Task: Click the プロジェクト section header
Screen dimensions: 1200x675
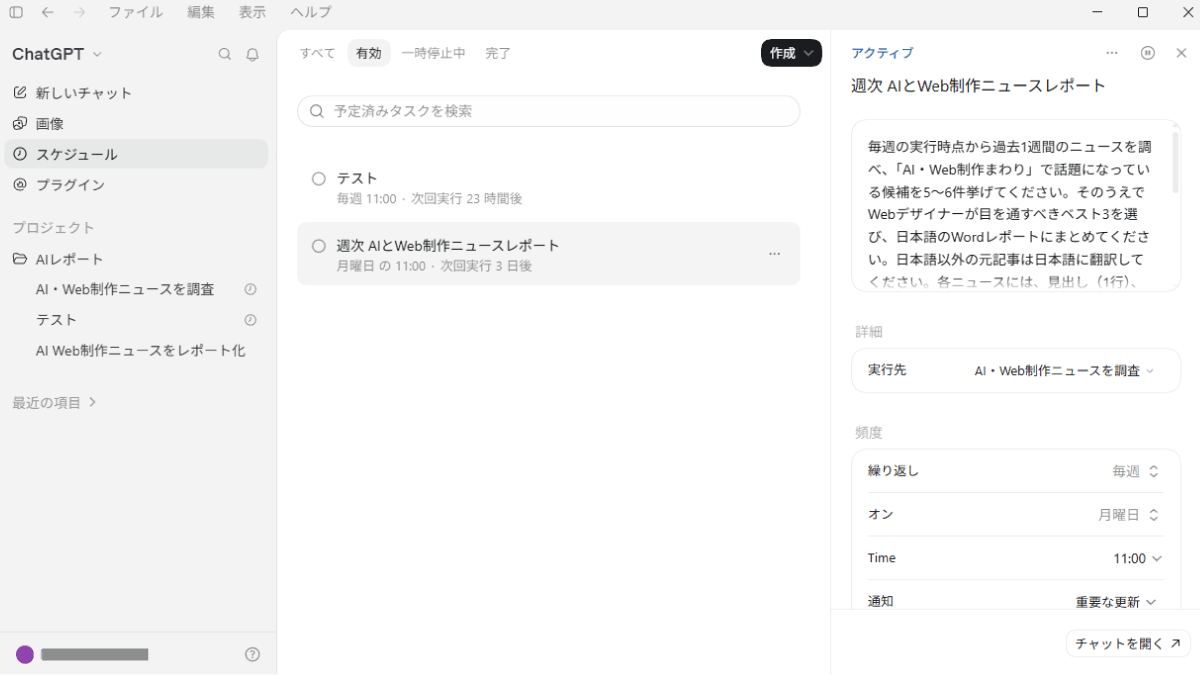Action: click(x=53, y=228)
